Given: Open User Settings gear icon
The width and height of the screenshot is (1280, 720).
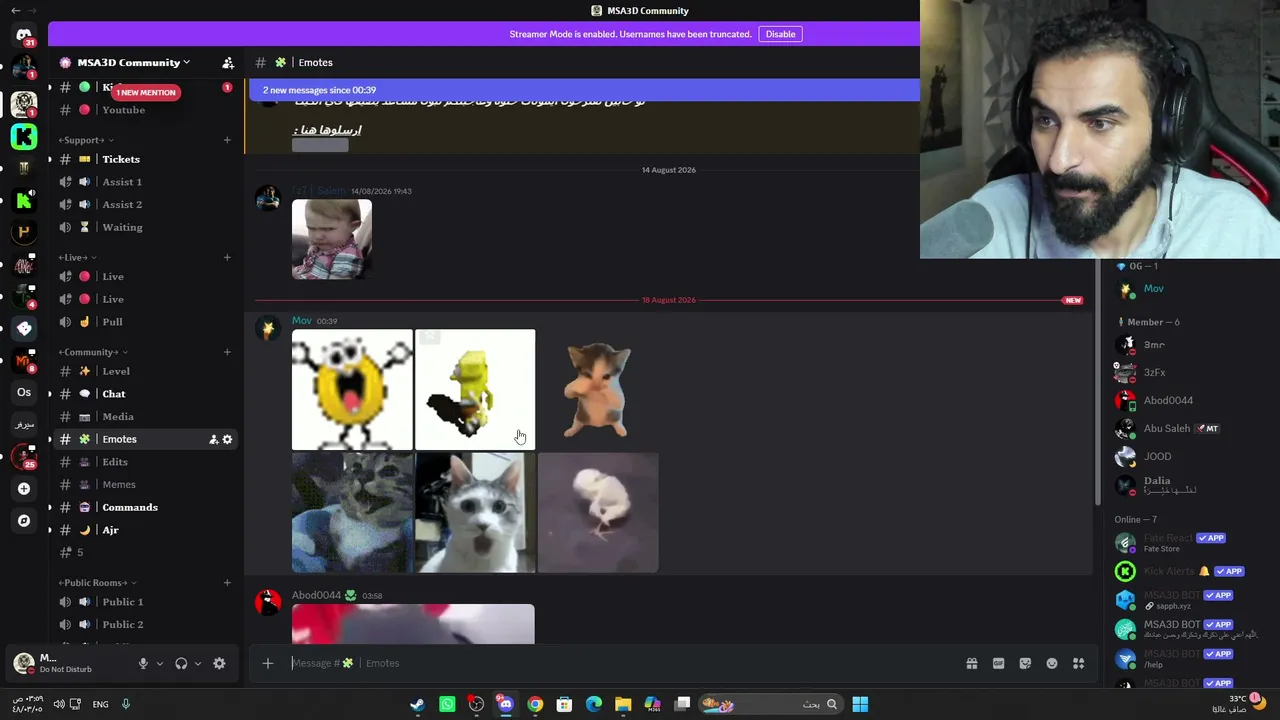Looking at the screenshot, I should [x=219, y=663].
